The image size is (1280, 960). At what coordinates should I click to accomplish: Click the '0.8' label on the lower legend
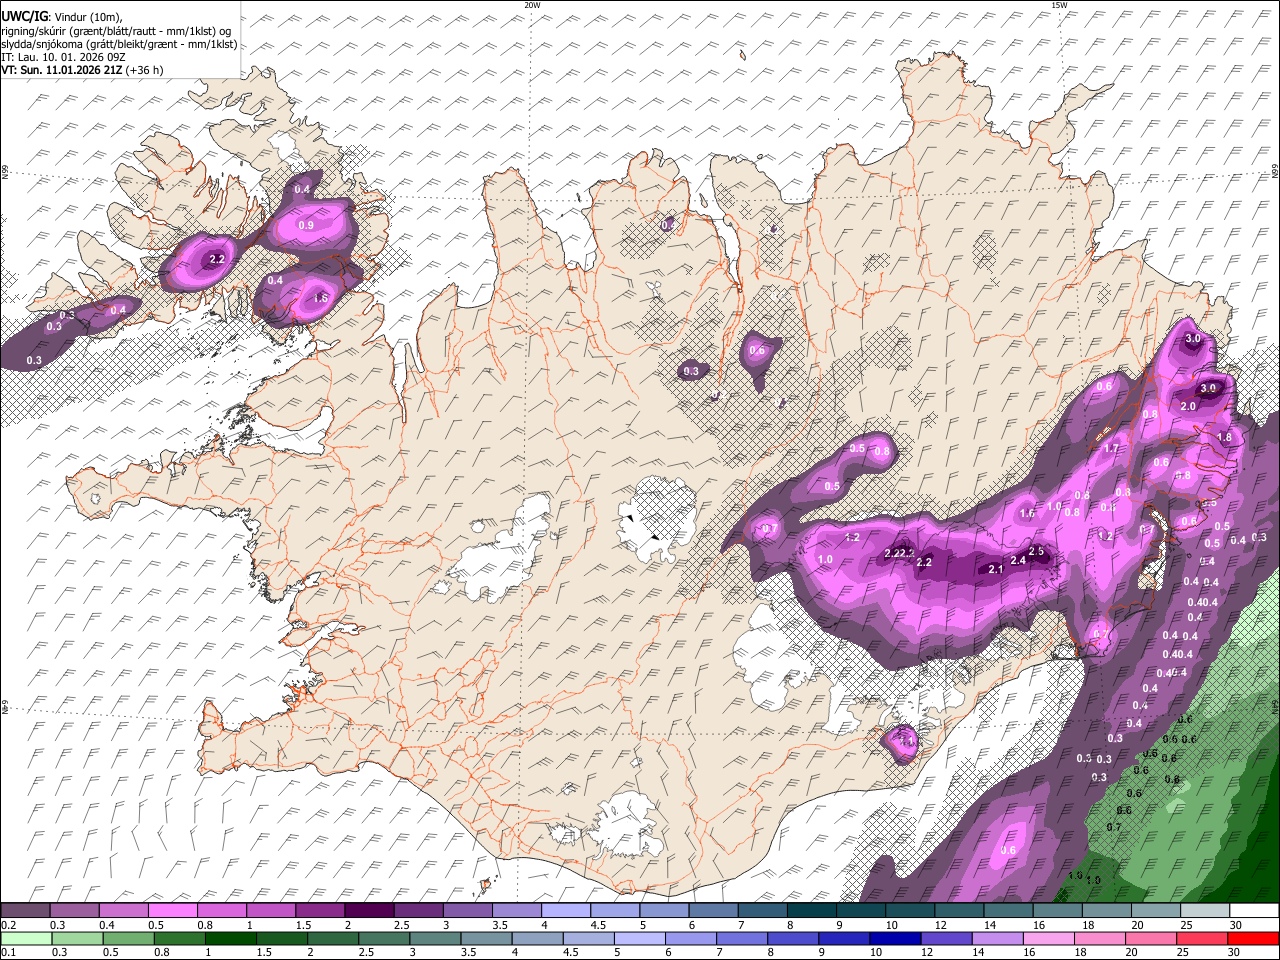(162, 953)
